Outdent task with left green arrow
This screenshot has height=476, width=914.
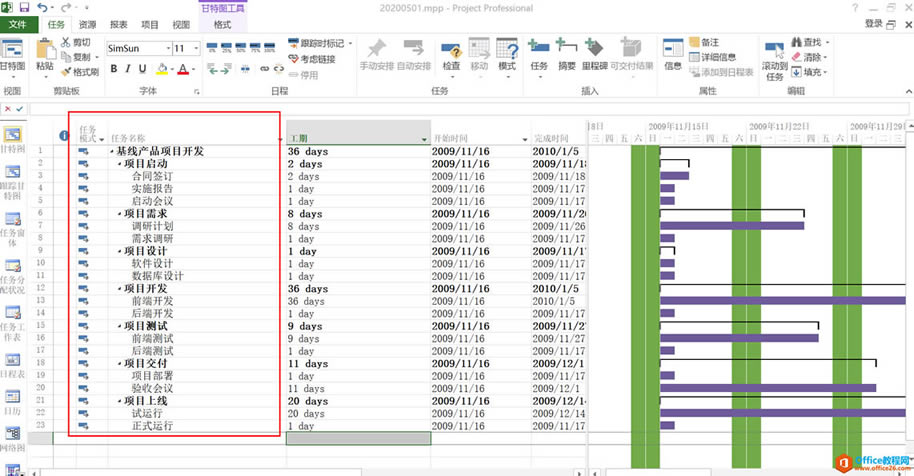[212, 69]
